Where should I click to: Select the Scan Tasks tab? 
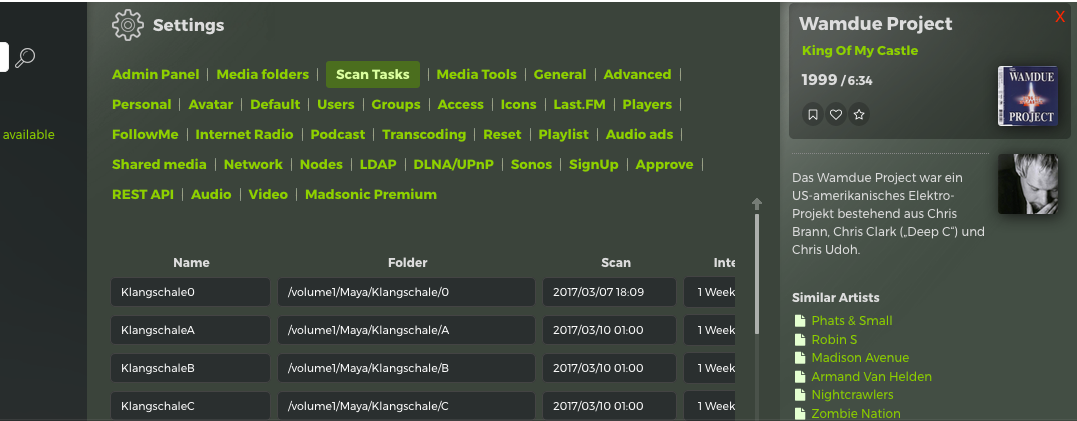[373, 74]
